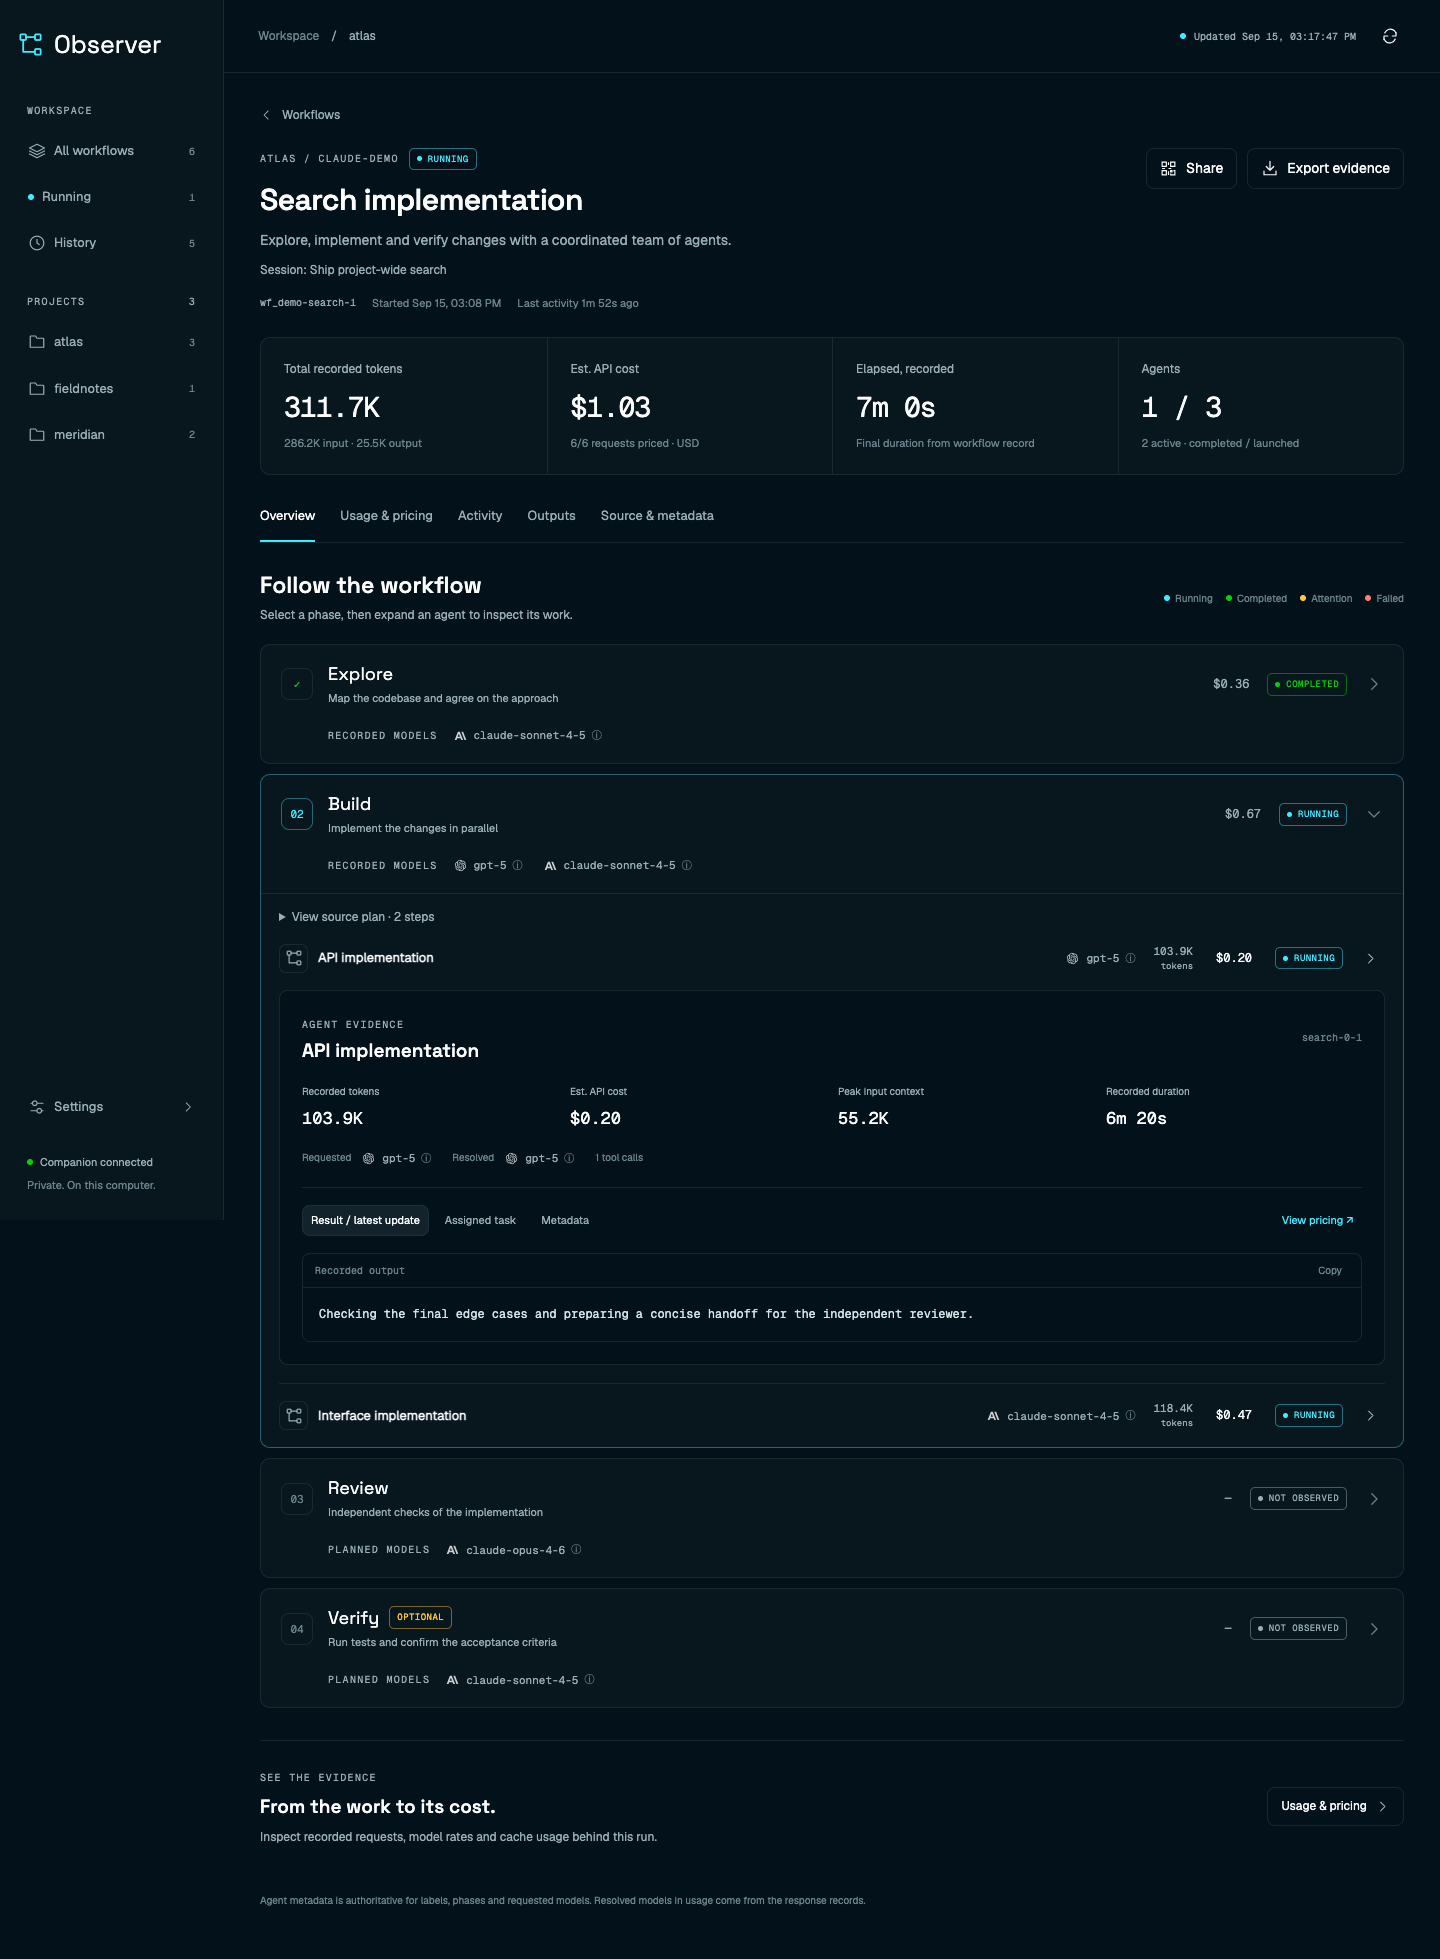Image resolution: width=1440 pixels, height=1959 pixels.
Task: Switch to the Overview tab
Action: pos(287,516)
